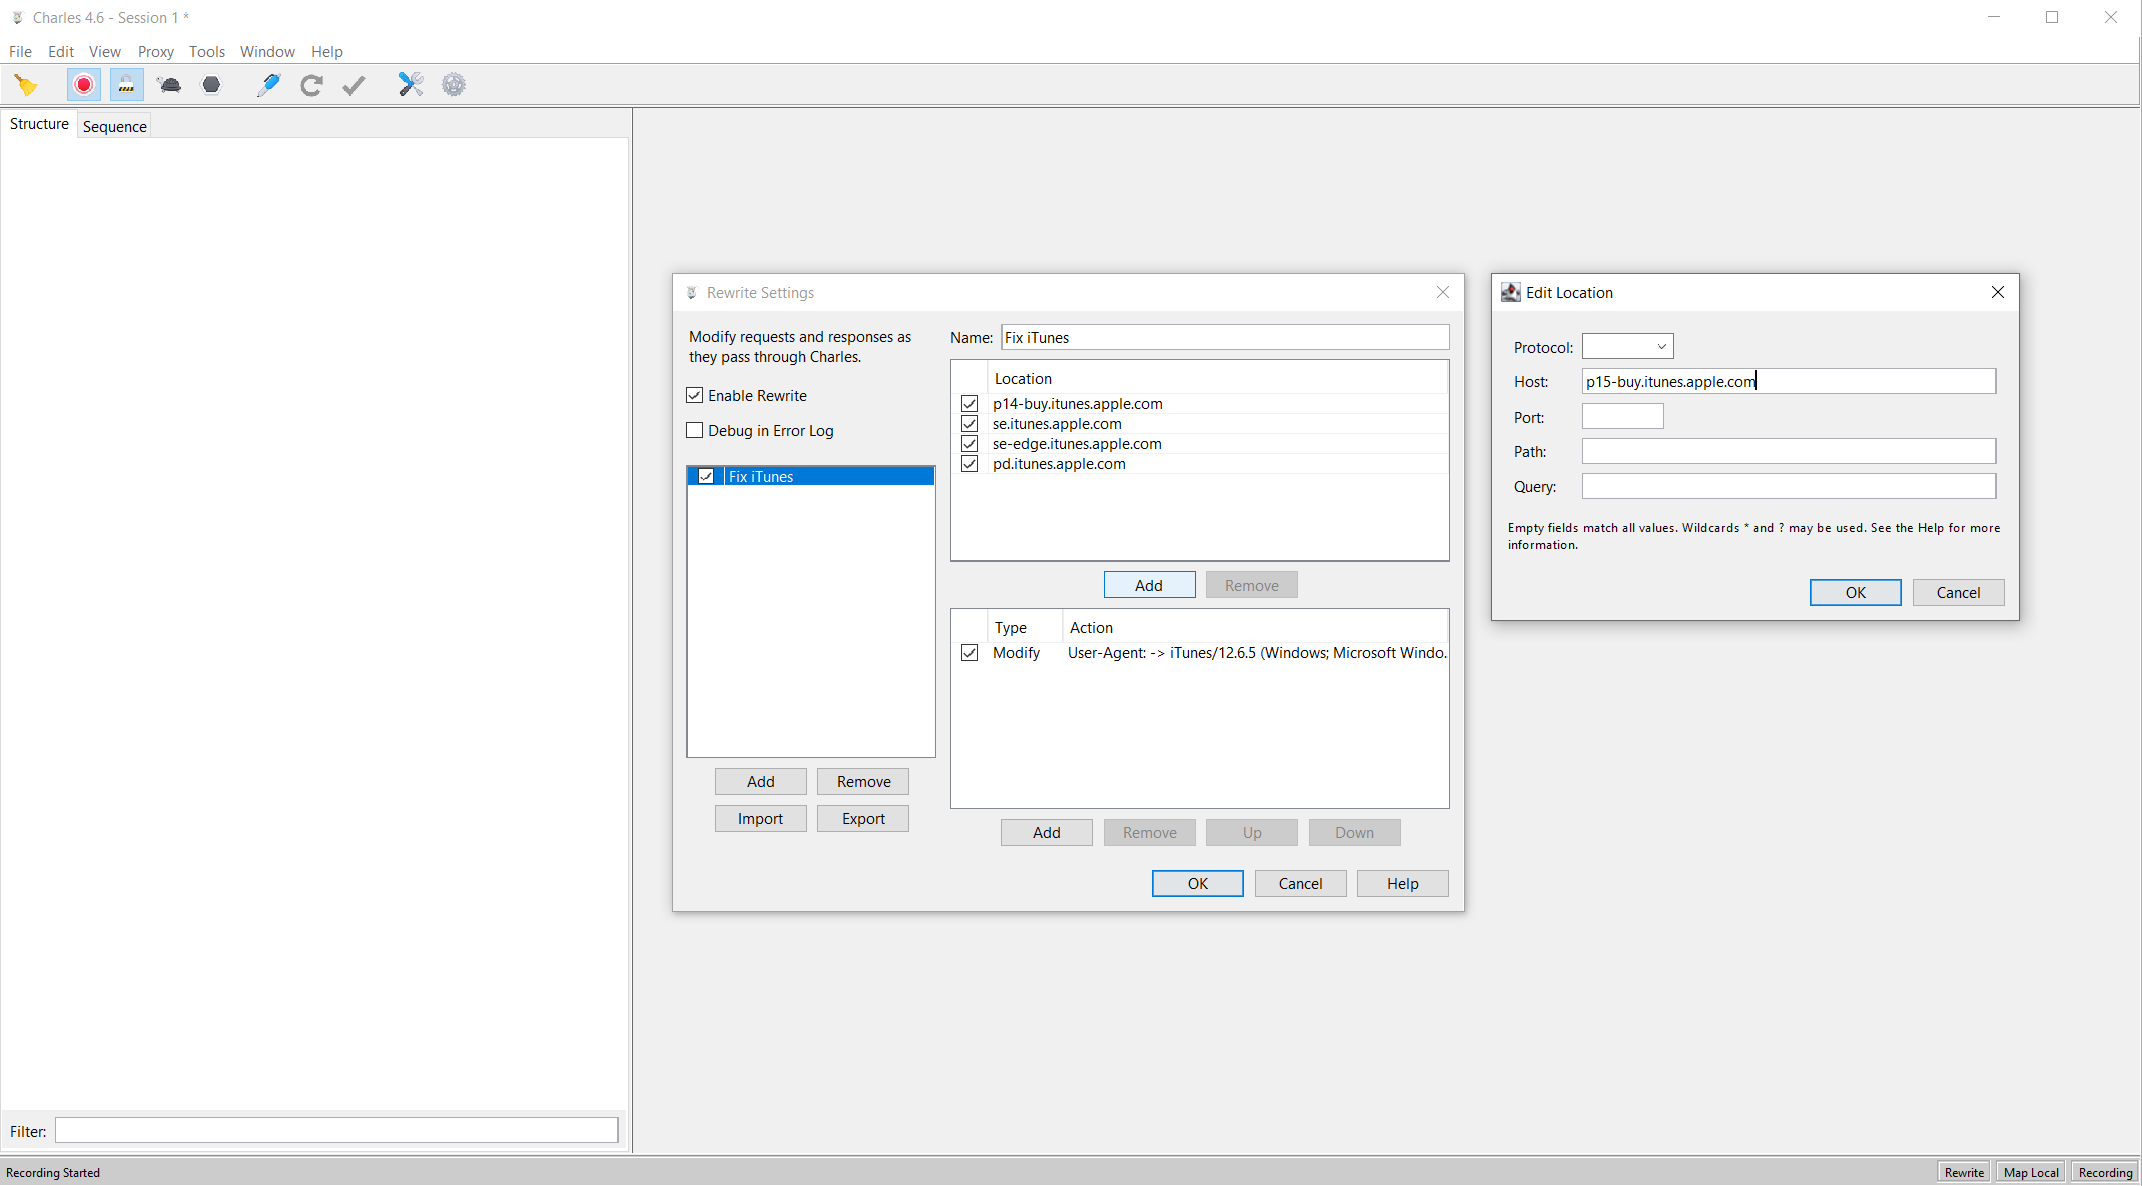The height and width of the screenshot is (1186, 2142).
Task: Open the Tools menu
Action: point(206,52)
